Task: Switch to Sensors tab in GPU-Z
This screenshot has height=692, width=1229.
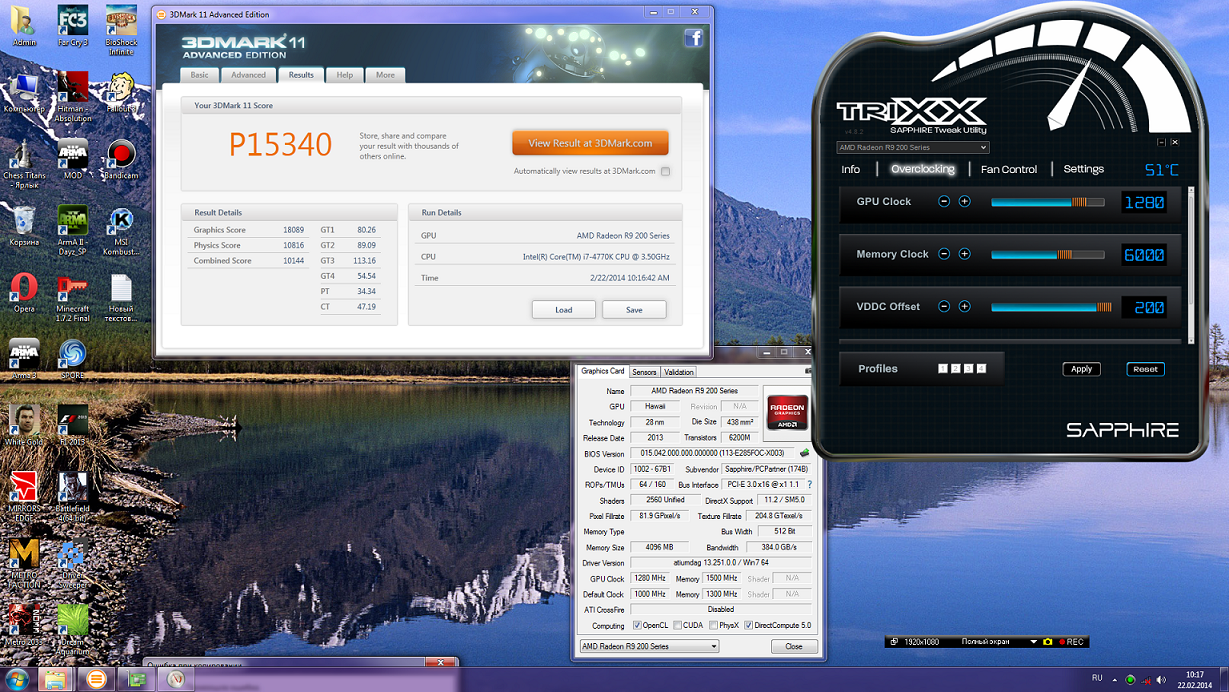Action: coord(644,372)
